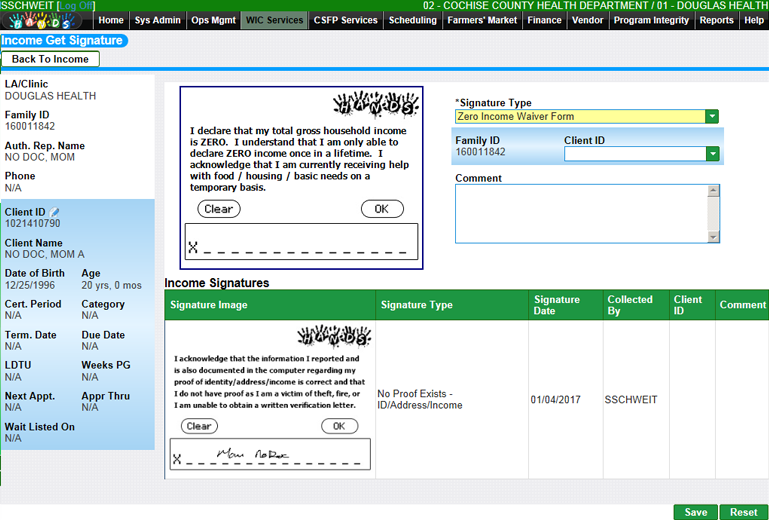The height and width of the screenshot is (520, 769).
Task: Click the Reset button
Action: (743, 512)
